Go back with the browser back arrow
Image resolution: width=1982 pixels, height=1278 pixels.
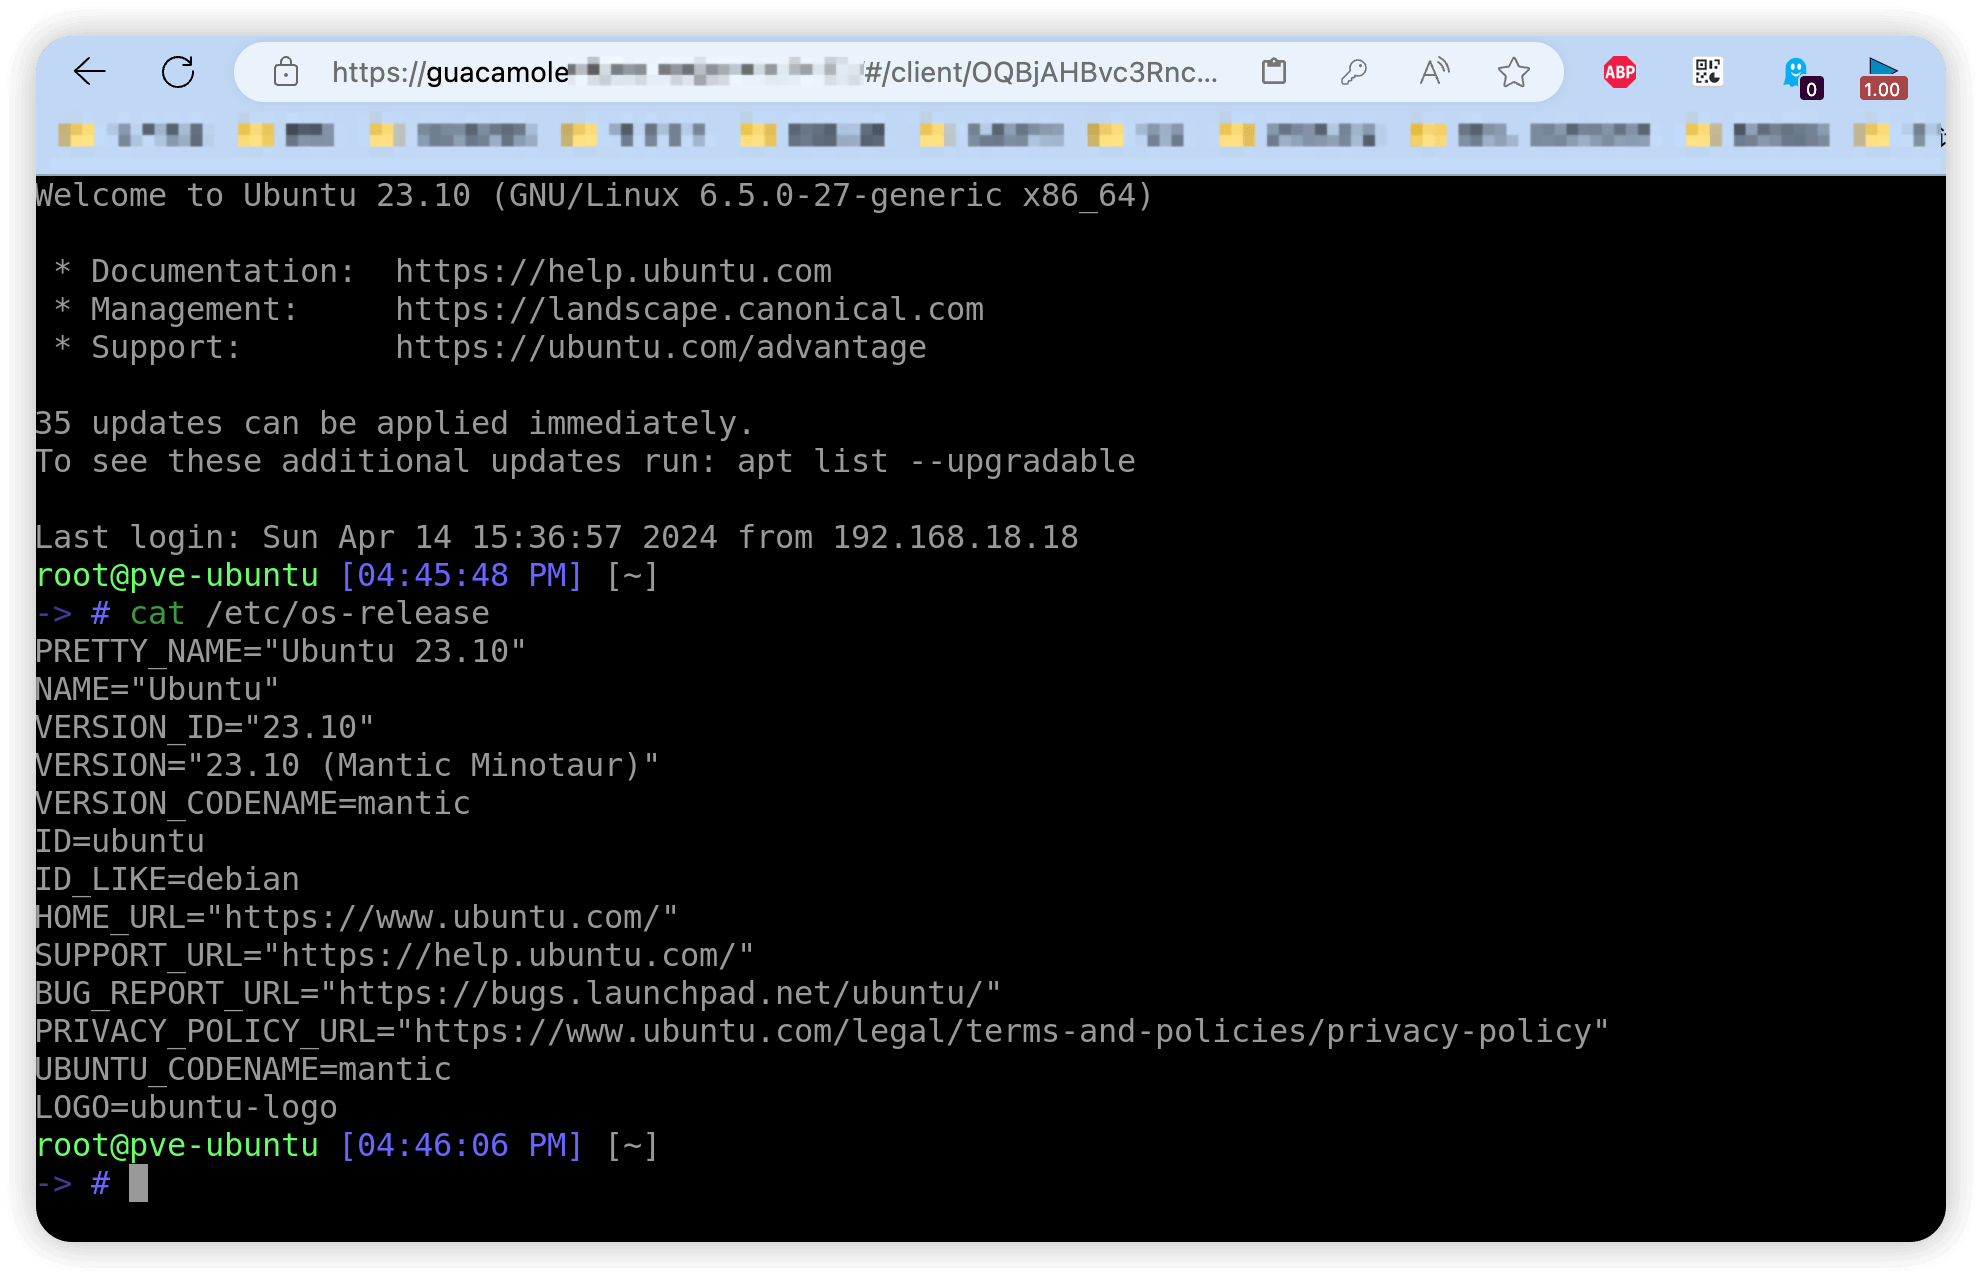pyautogui.click(x=90, y=72)
